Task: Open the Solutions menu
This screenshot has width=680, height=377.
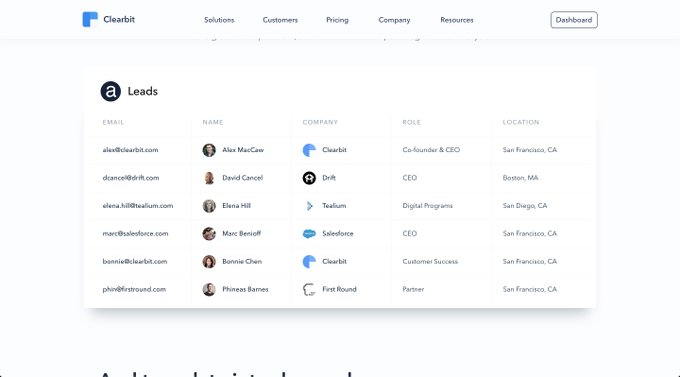Action: tap(219, 20)
